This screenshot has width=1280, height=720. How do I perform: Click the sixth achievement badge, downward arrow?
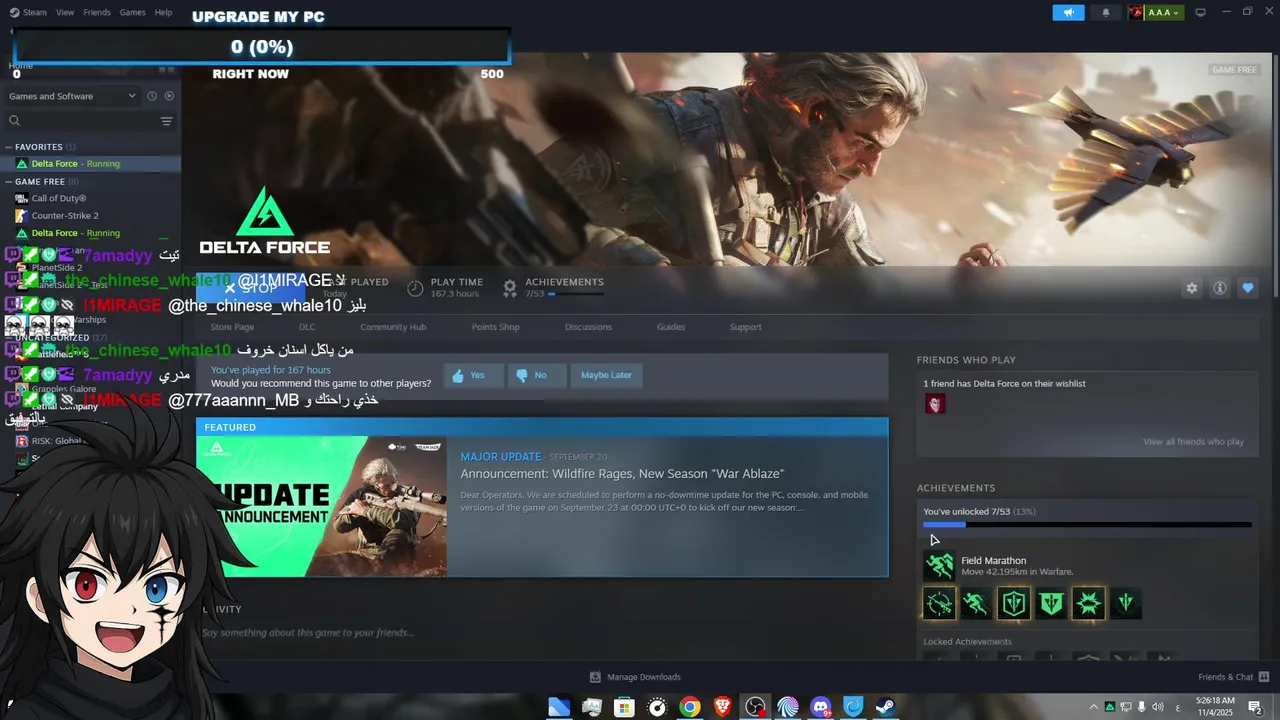pos(1126,603)
